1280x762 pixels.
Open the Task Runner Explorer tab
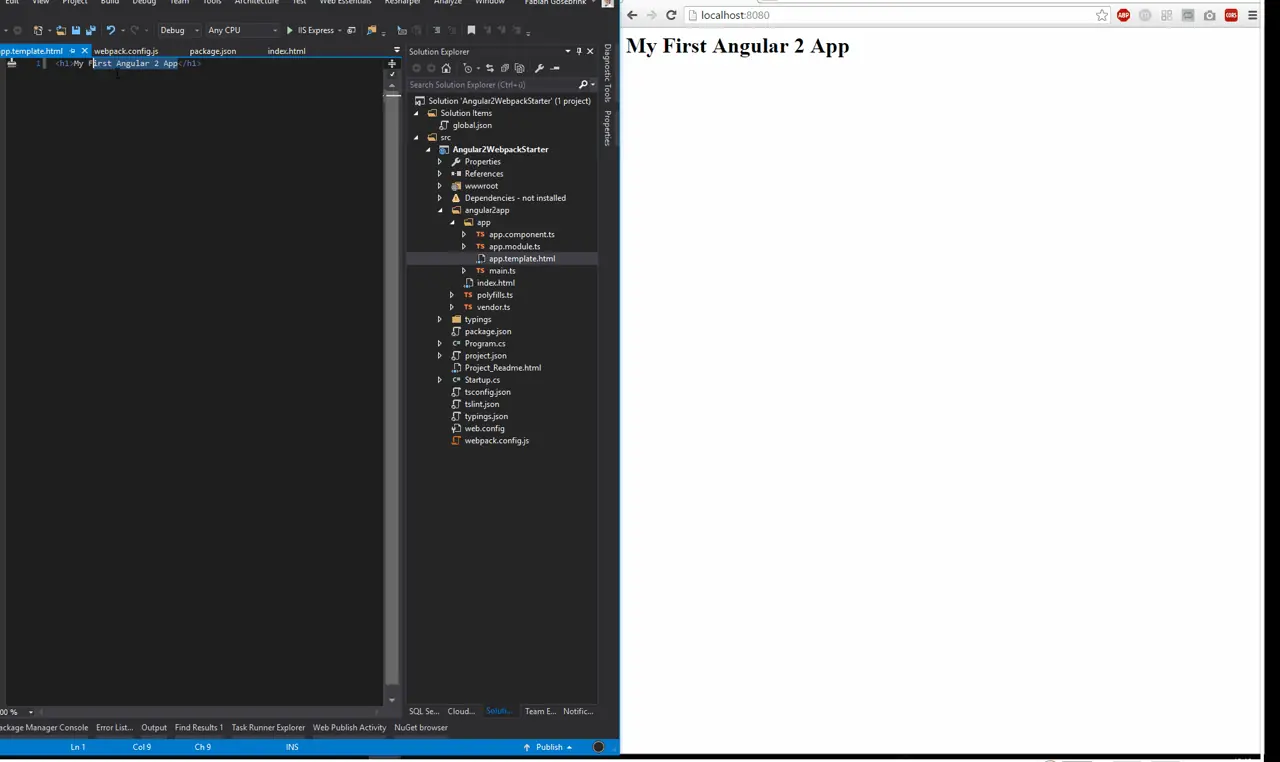pos(268,728)
